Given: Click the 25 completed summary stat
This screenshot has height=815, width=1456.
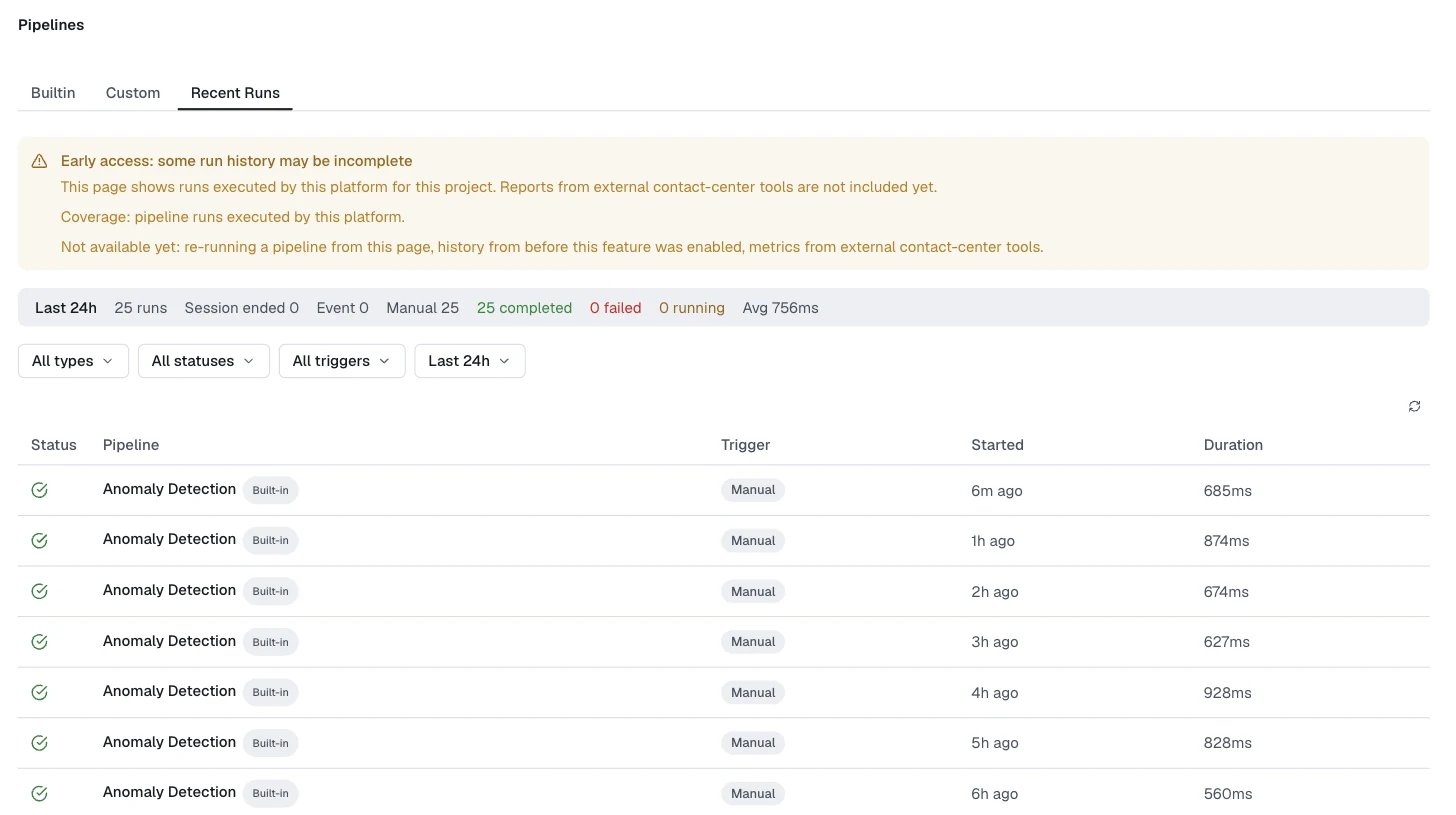Looking at the screenshot, I should coord(525,308).
